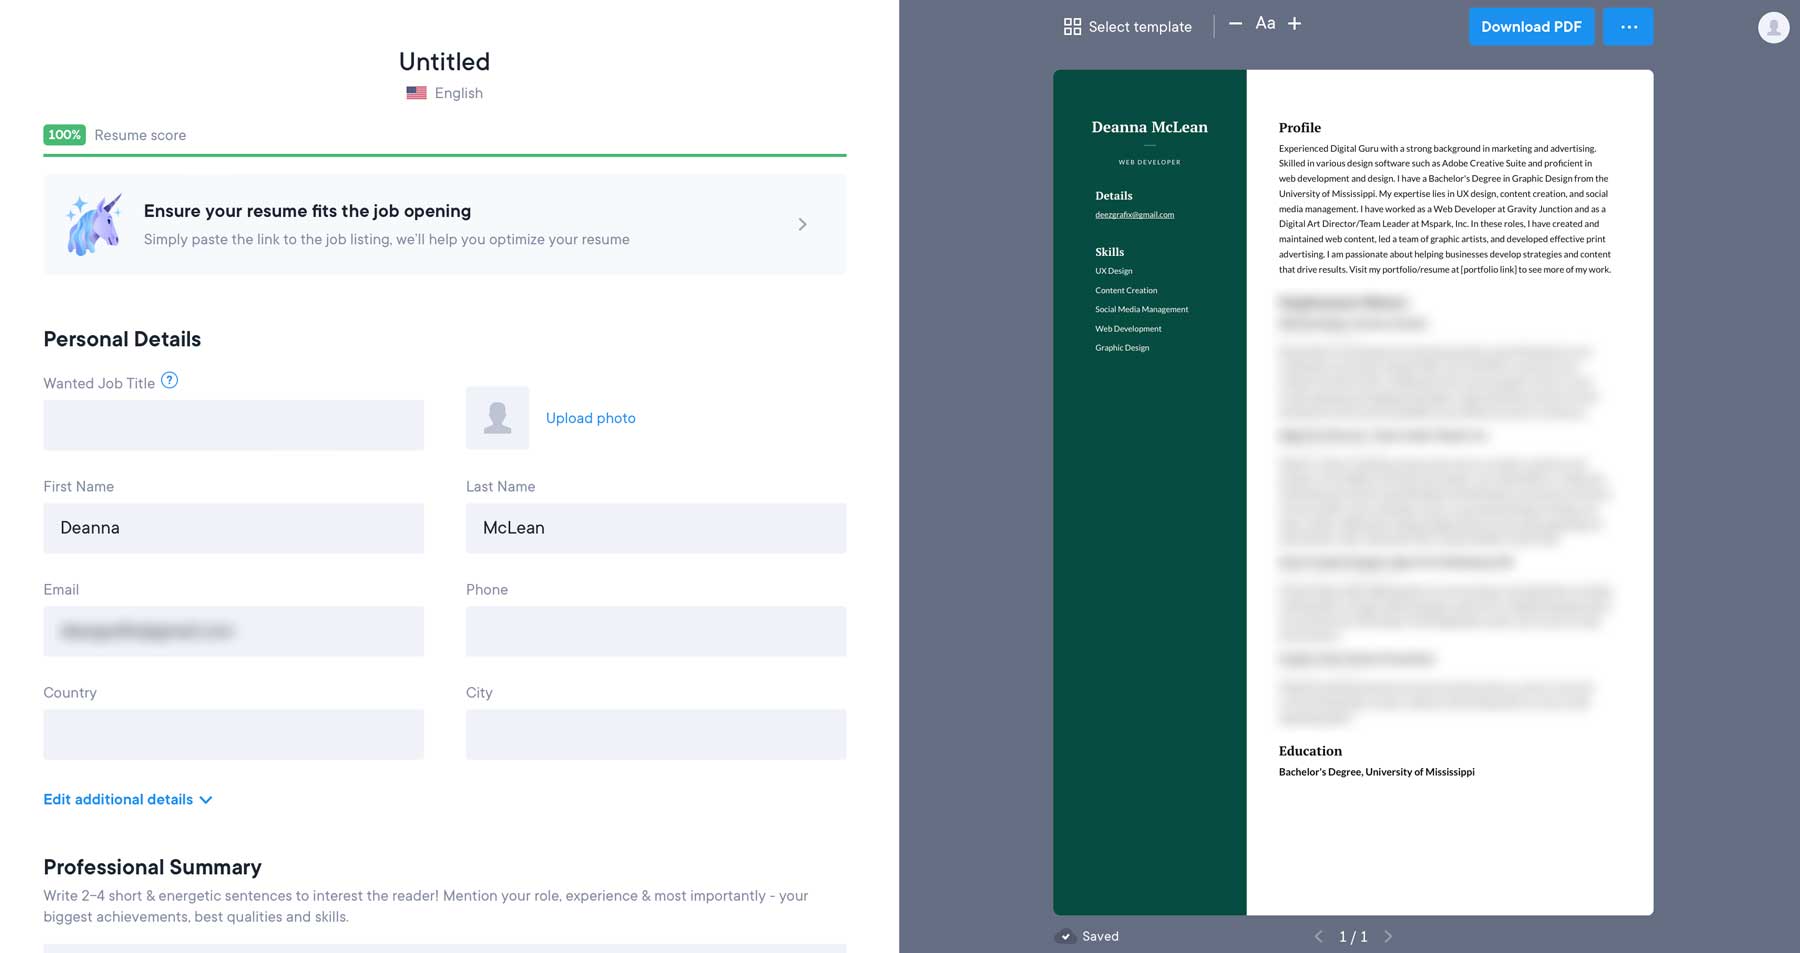Screen dimensions: 1800x953
Task: Click the user account avatar in the top corner
Action: pos(1773,28)
